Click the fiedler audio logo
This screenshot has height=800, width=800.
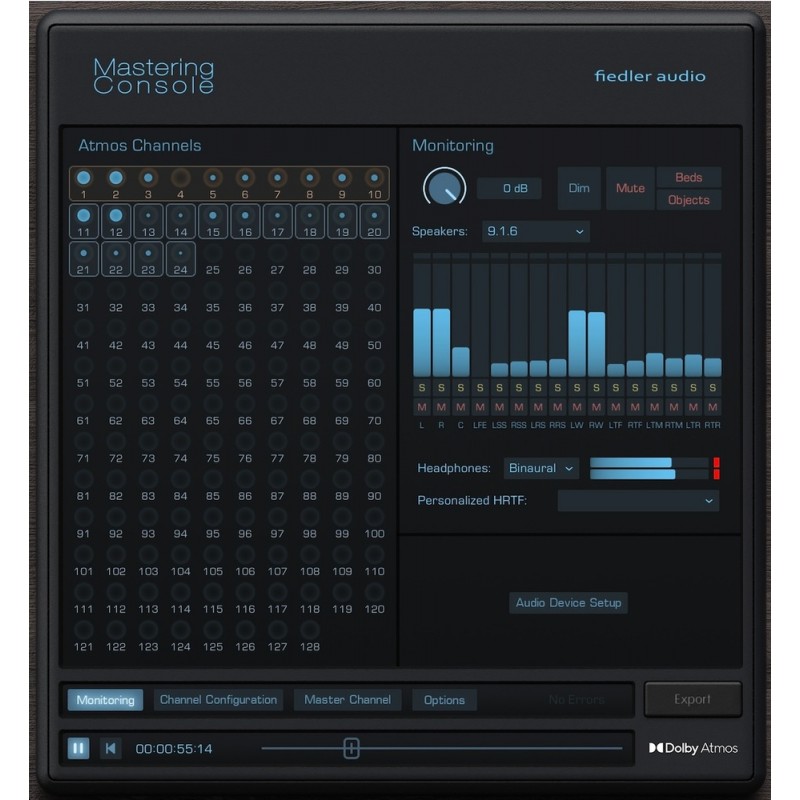(649, 75)
